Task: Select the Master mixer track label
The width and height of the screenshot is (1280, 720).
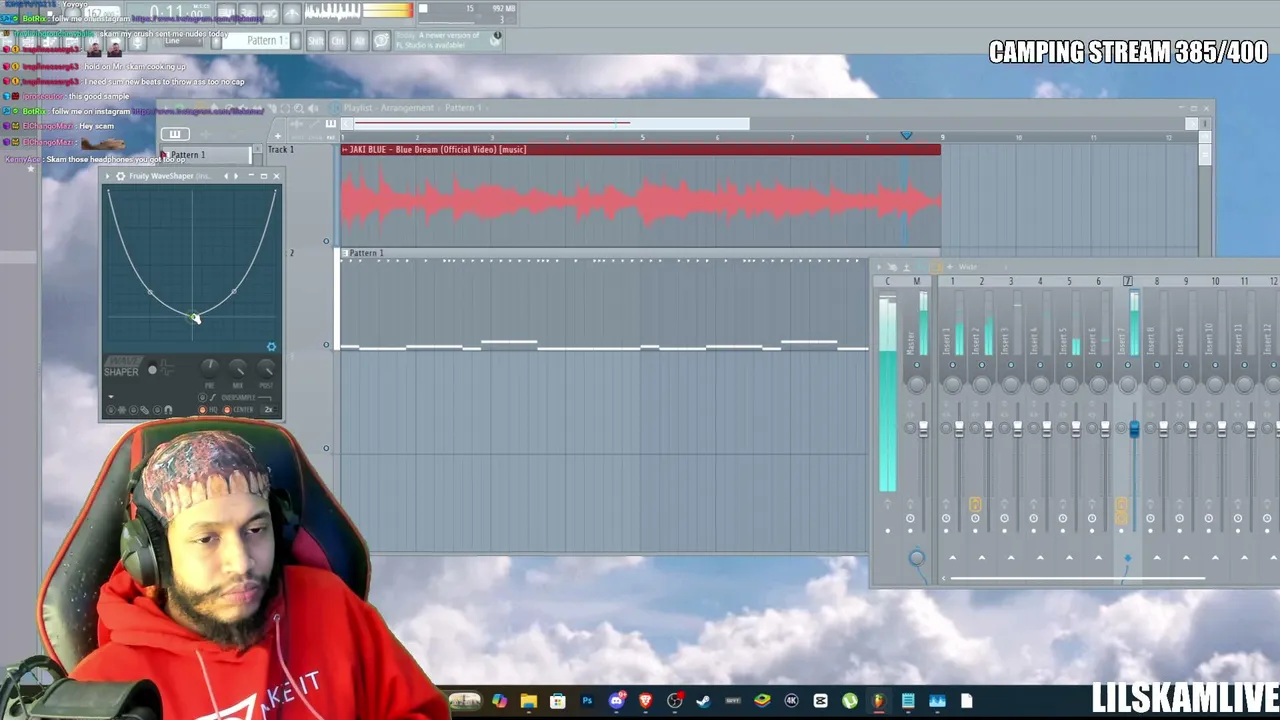Action: point(911,342)
